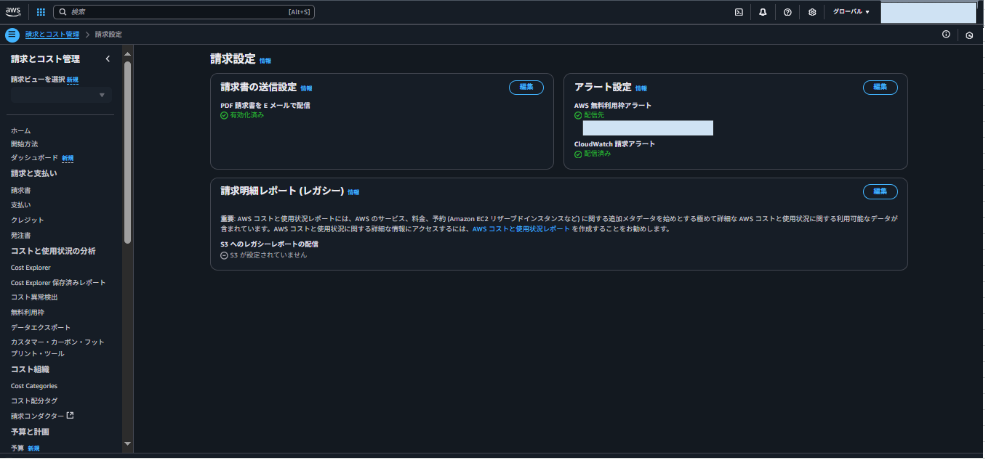
Task: Click the sidebar scroll-down arrow
Action: coord(128,444)
